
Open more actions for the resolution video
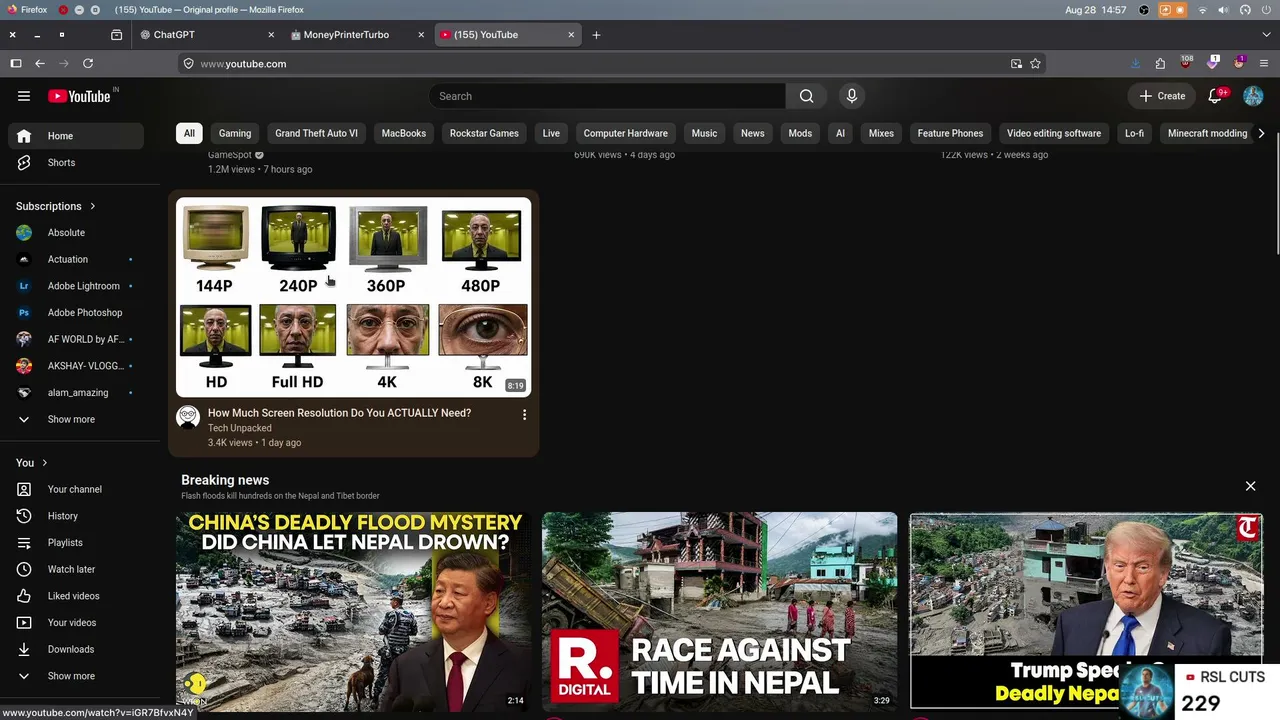point(524,415)
